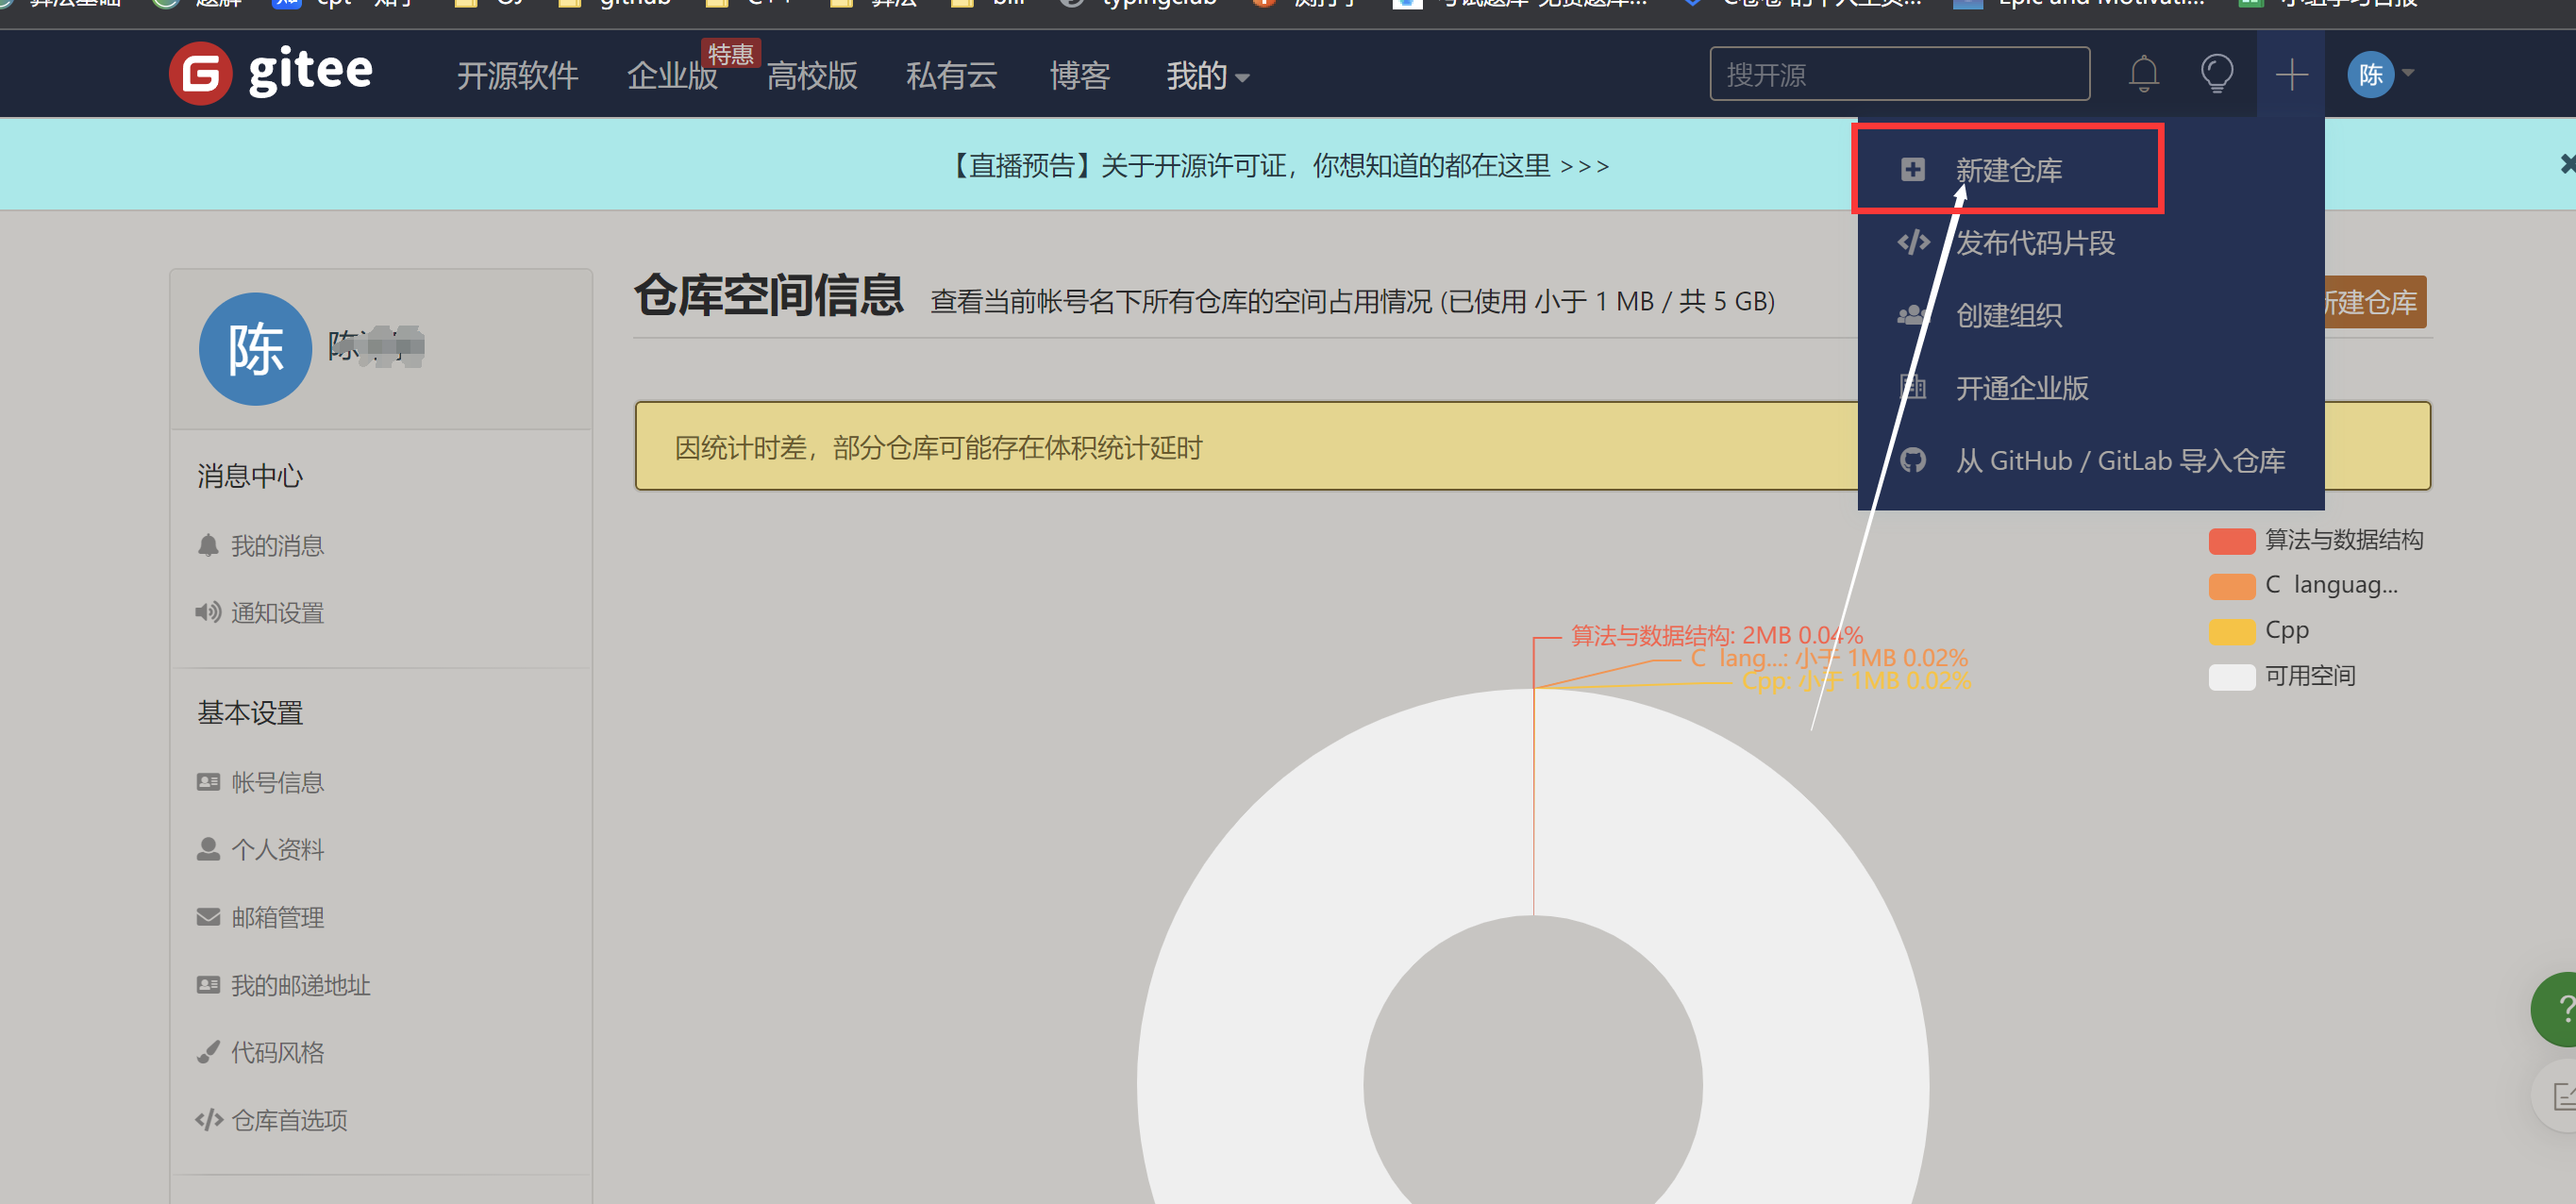Select 创建组织 from the create menu

pyautogui.click(x=2008, y=315)
